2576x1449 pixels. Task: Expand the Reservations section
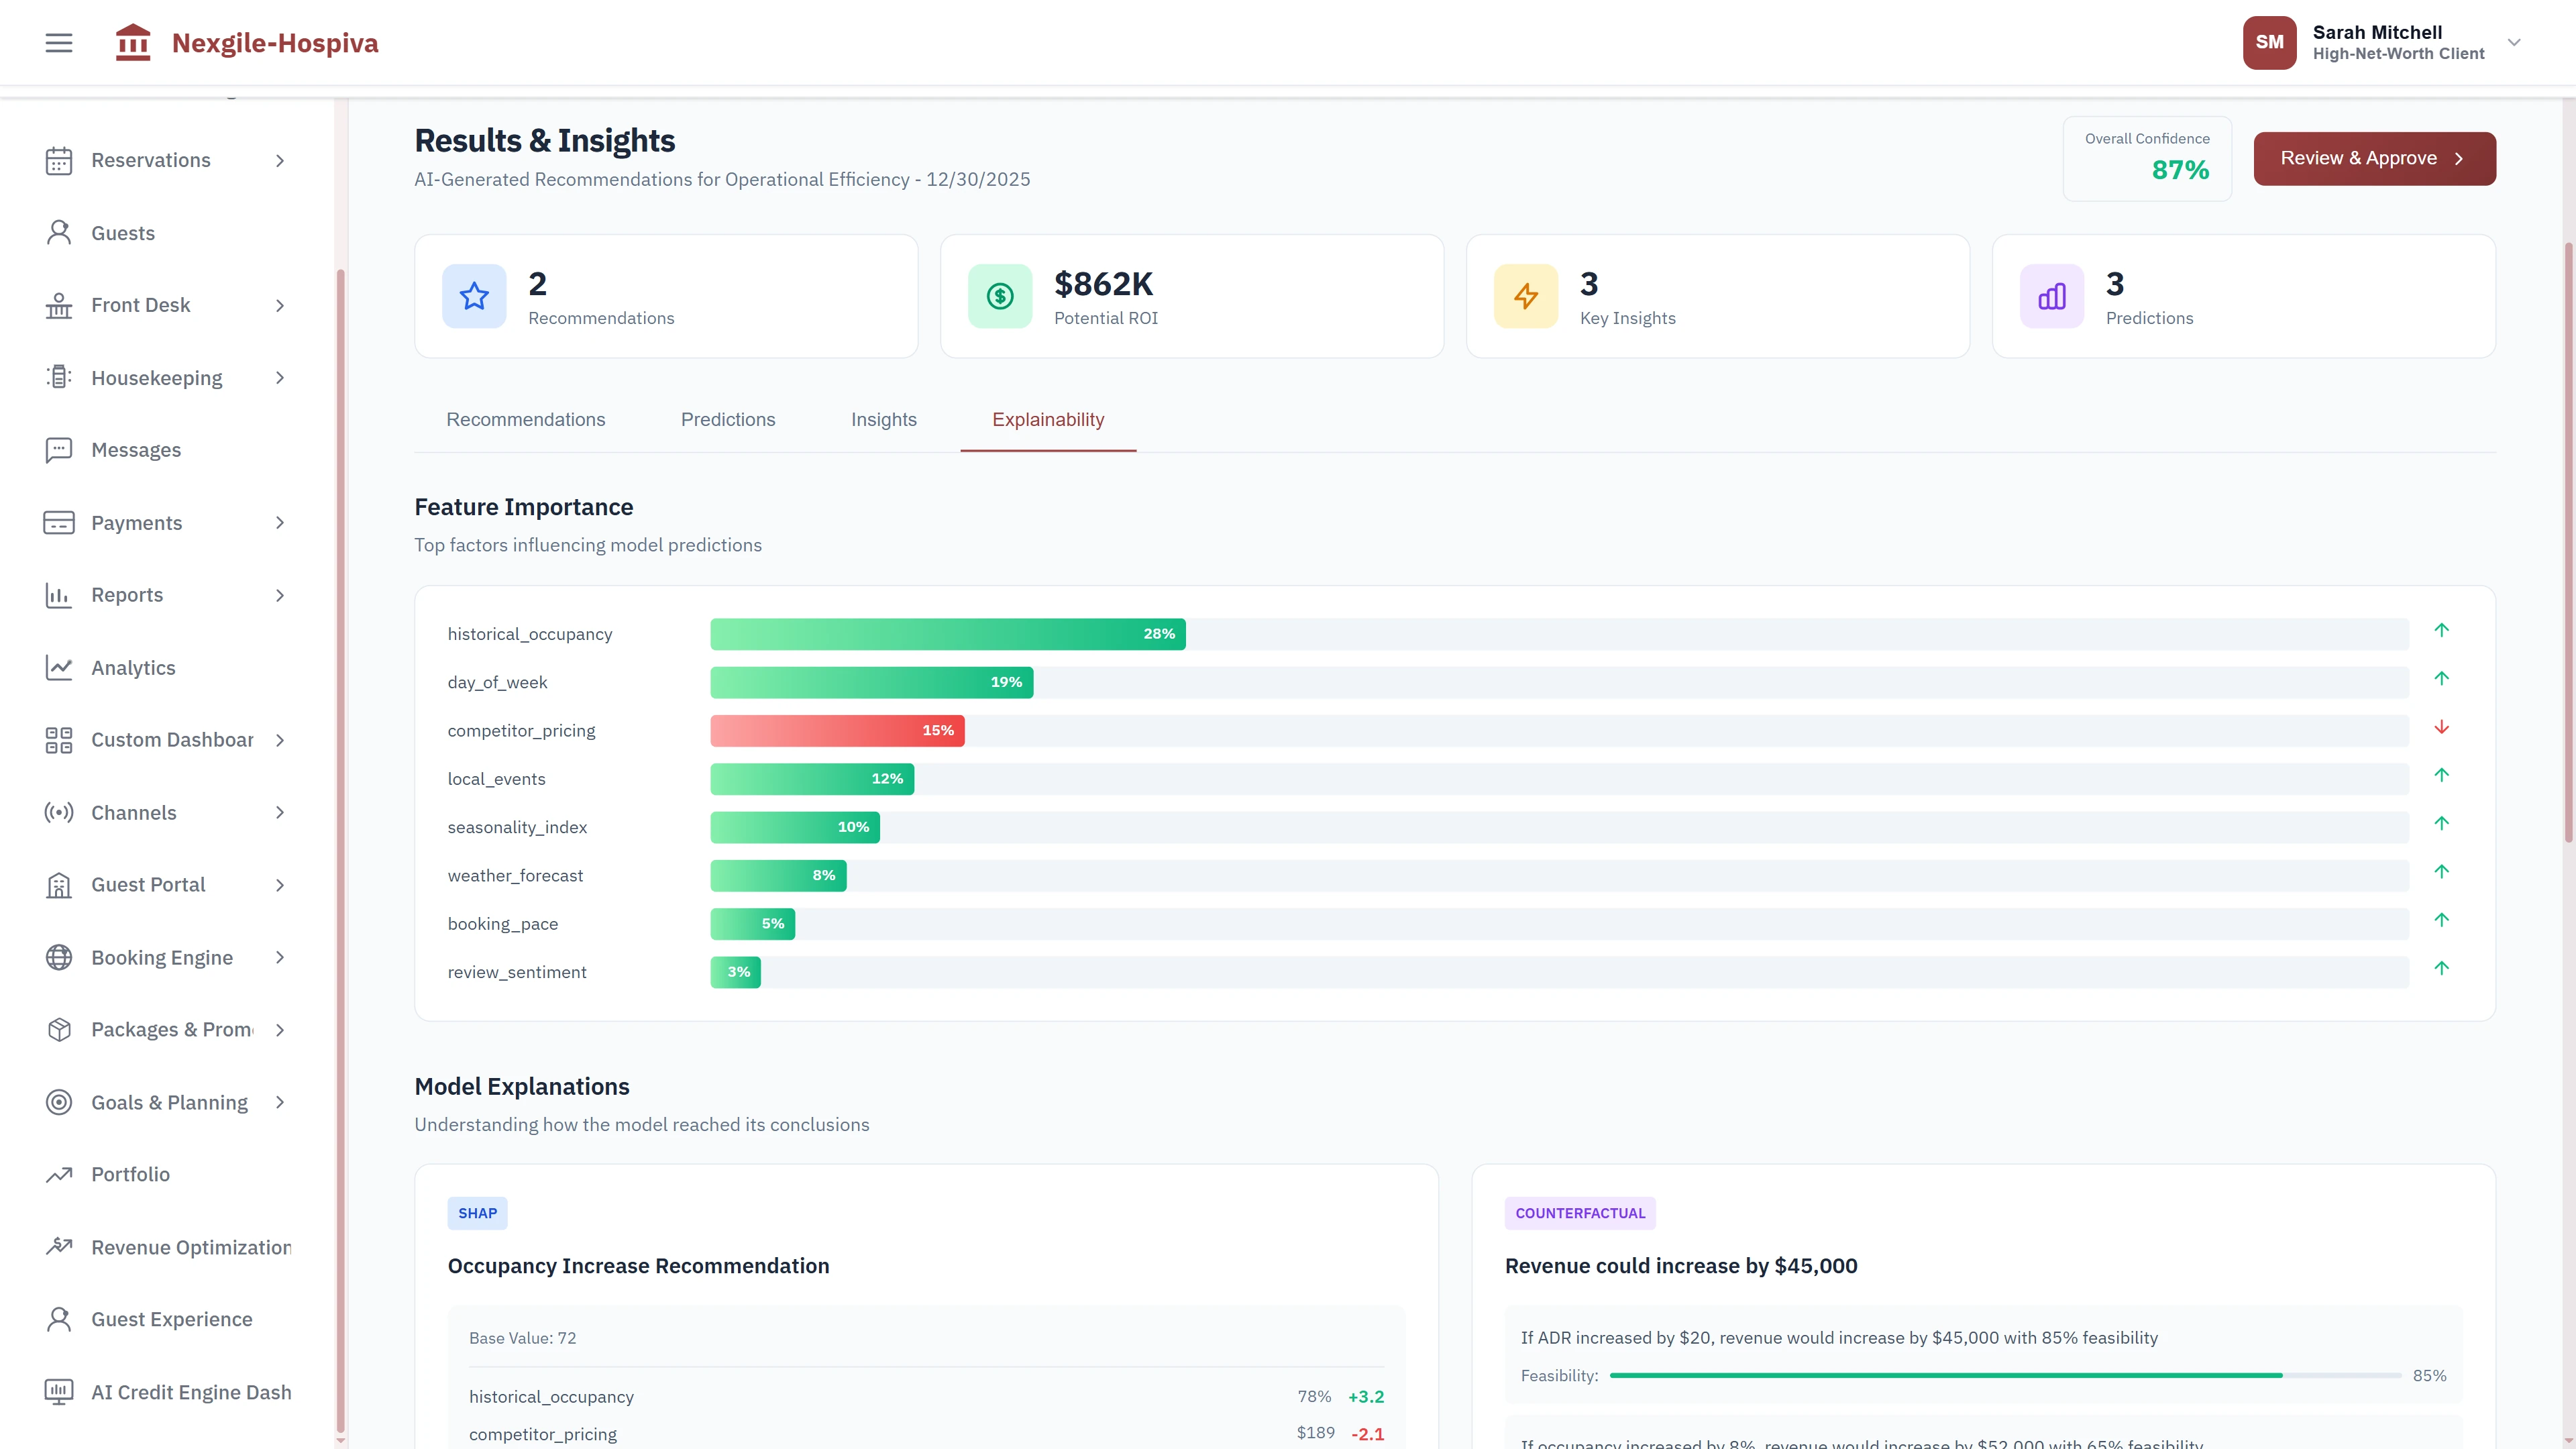(x=280, y=160)
